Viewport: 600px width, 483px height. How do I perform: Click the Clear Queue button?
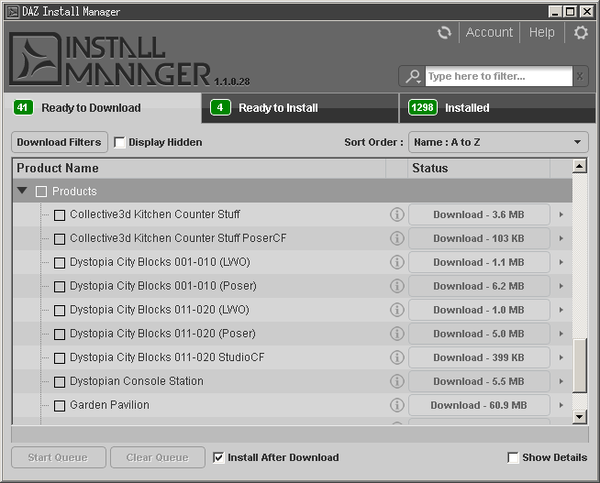click(158, 457)
